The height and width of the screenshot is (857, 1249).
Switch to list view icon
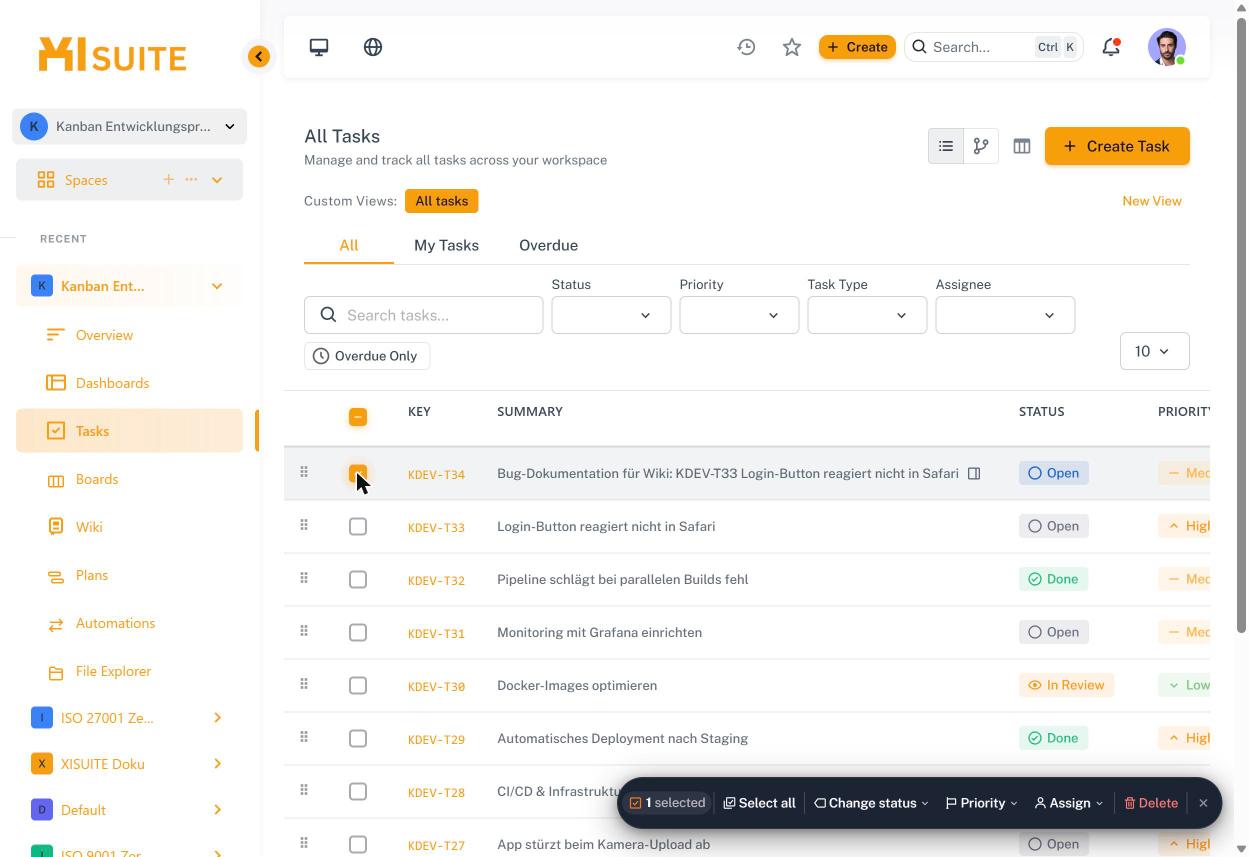pos(946,146)
